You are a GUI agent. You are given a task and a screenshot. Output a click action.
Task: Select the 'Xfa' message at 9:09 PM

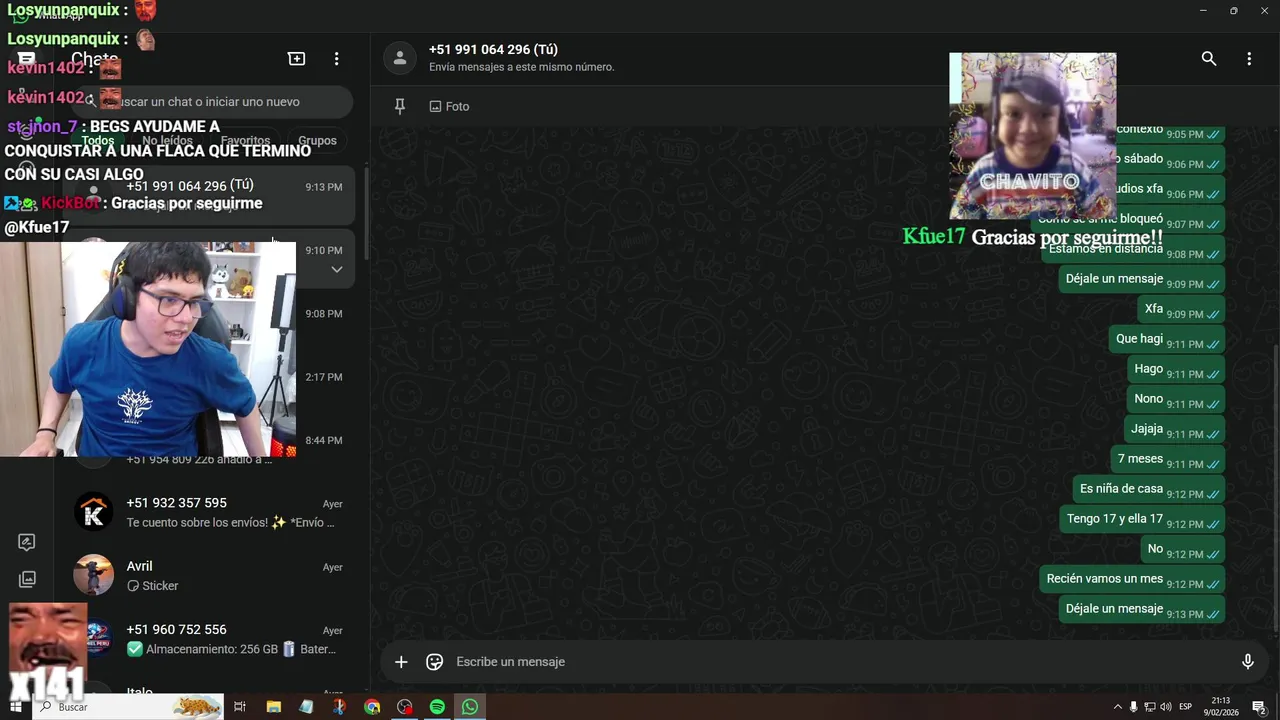tap(1181, 310)
